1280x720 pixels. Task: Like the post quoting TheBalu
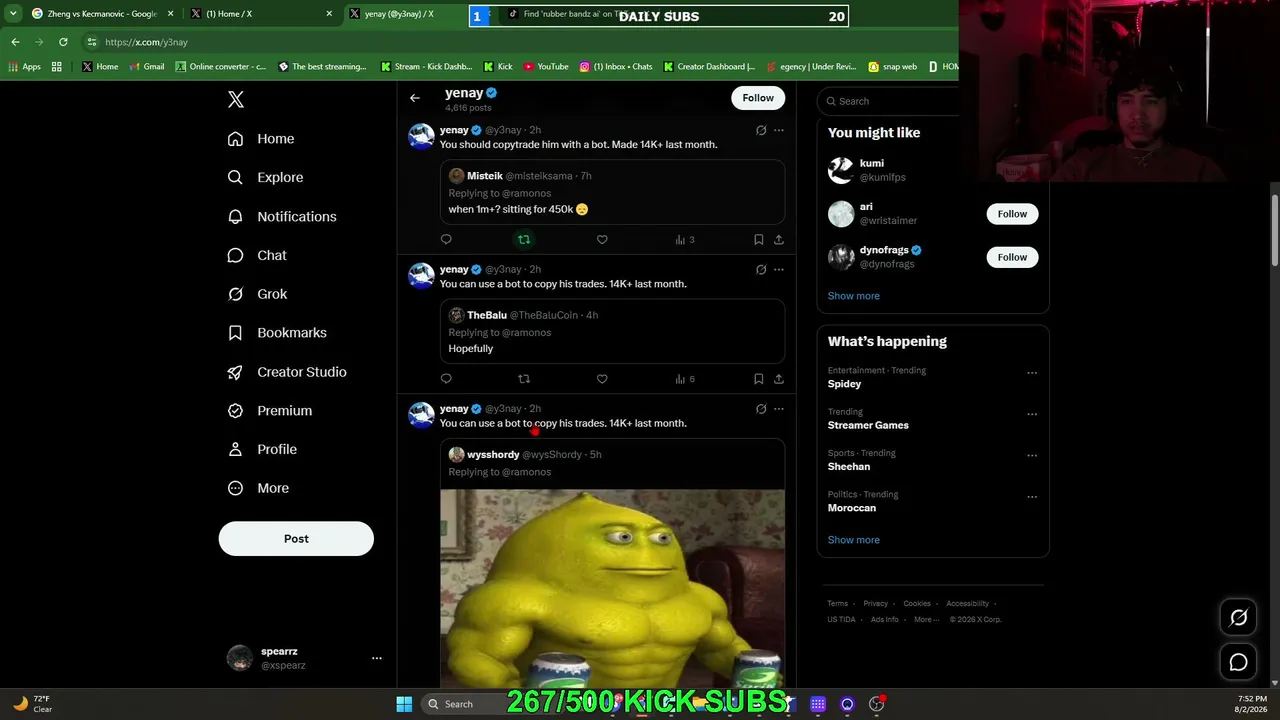pyautogui.click(x=602, y=379)
